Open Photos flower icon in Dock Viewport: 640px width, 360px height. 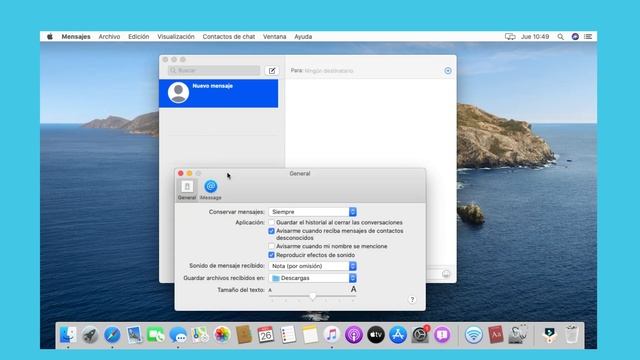coord(222,335)
